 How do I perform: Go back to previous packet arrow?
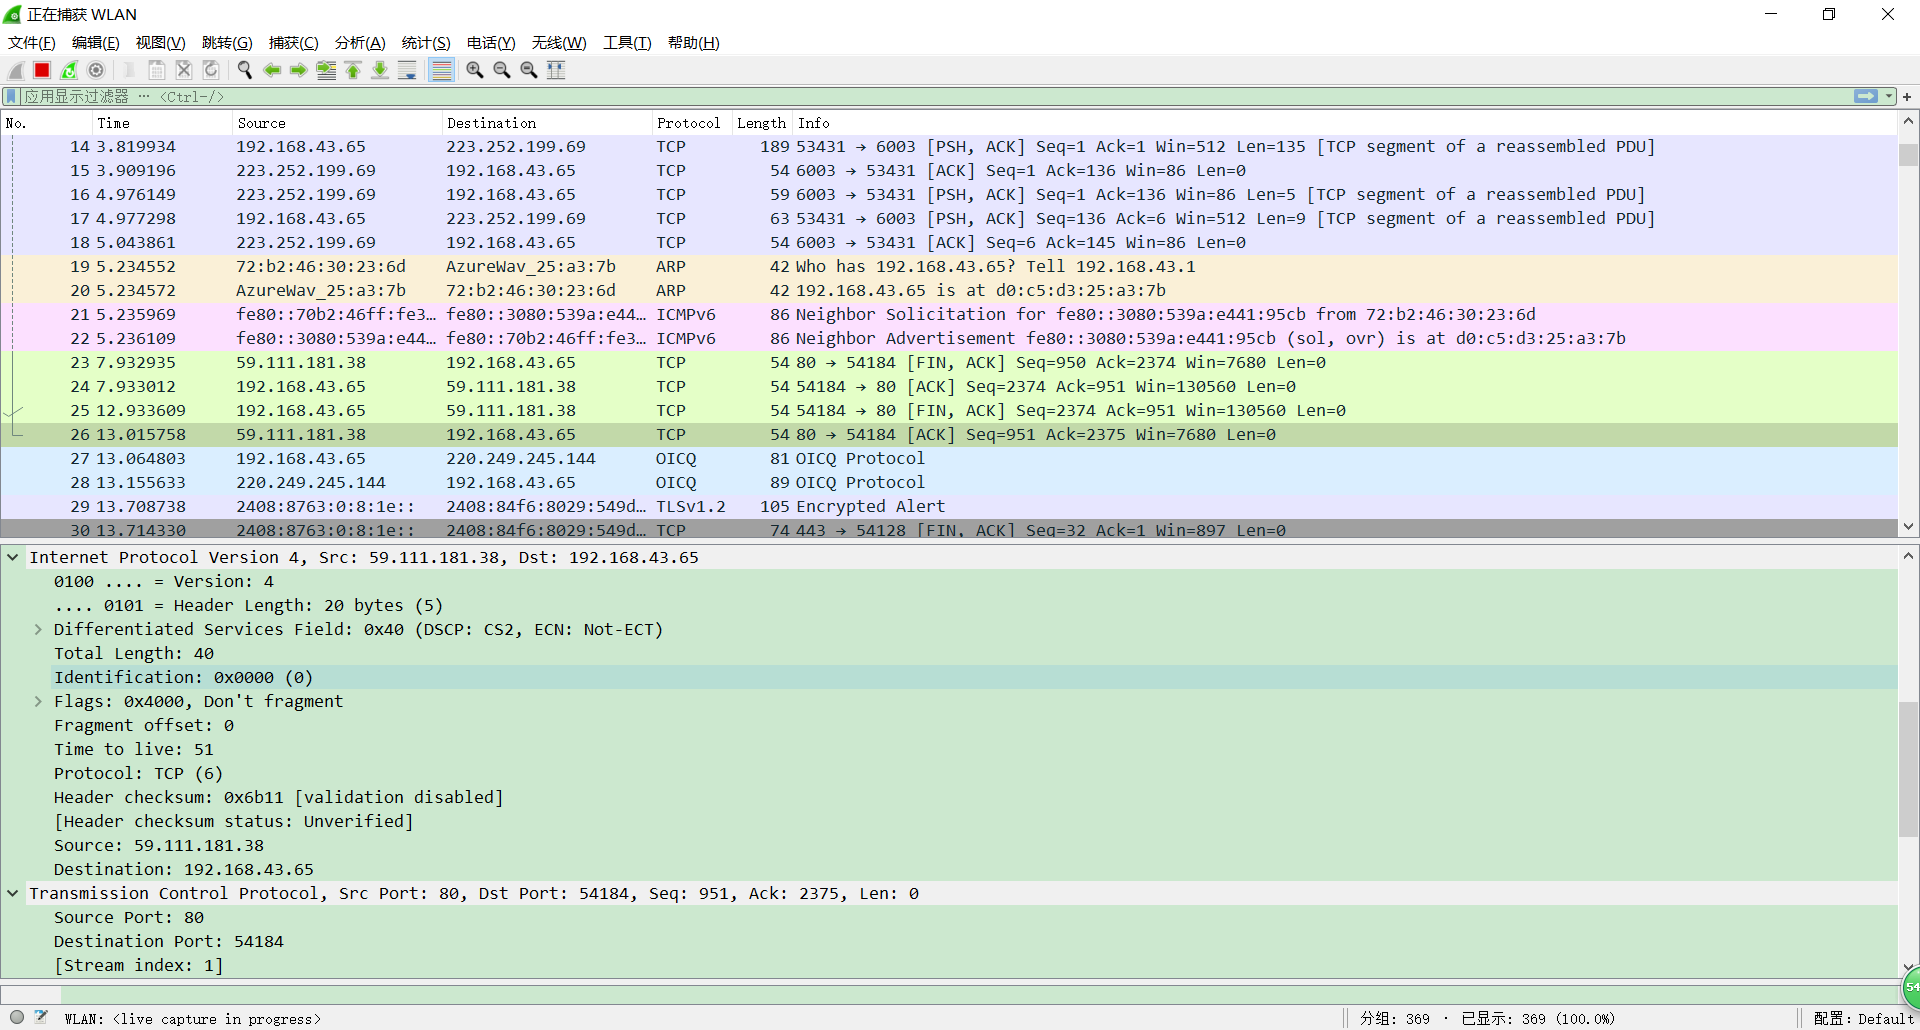pyautogui.click(x=271, y=70)
